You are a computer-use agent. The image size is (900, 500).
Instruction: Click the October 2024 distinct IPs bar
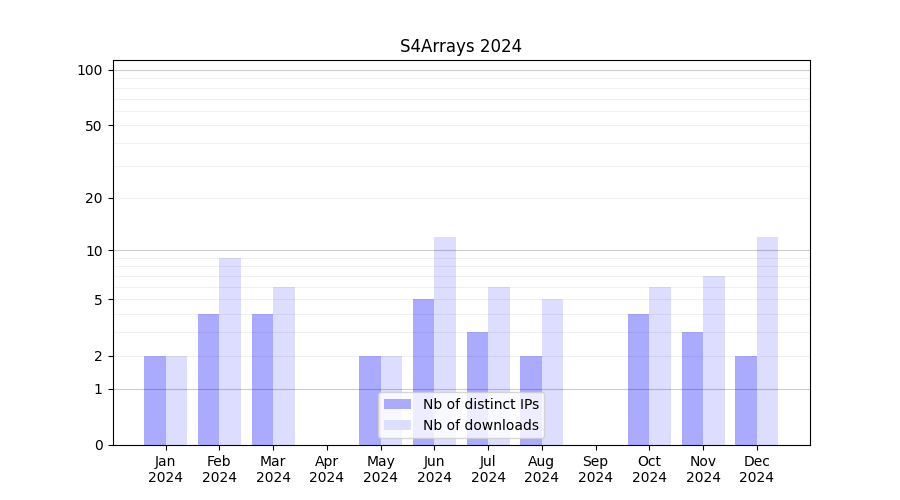[x=639, y=380]
